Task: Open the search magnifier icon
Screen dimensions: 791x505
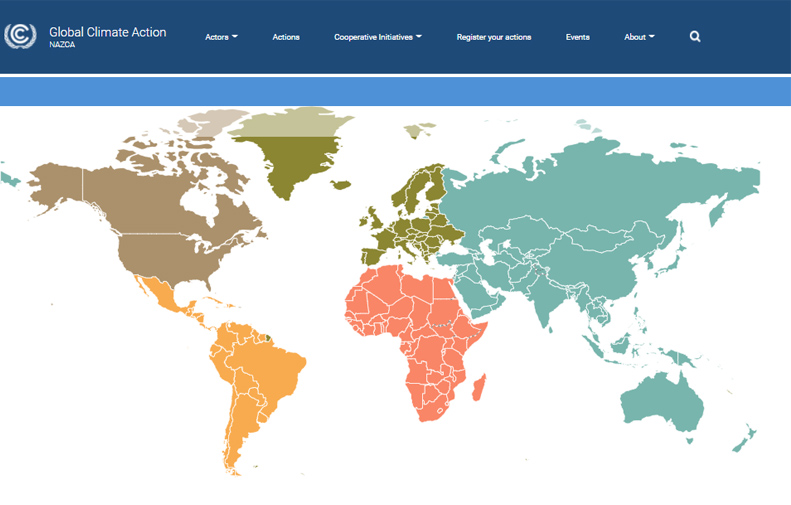Action: [x=695, y=36]
